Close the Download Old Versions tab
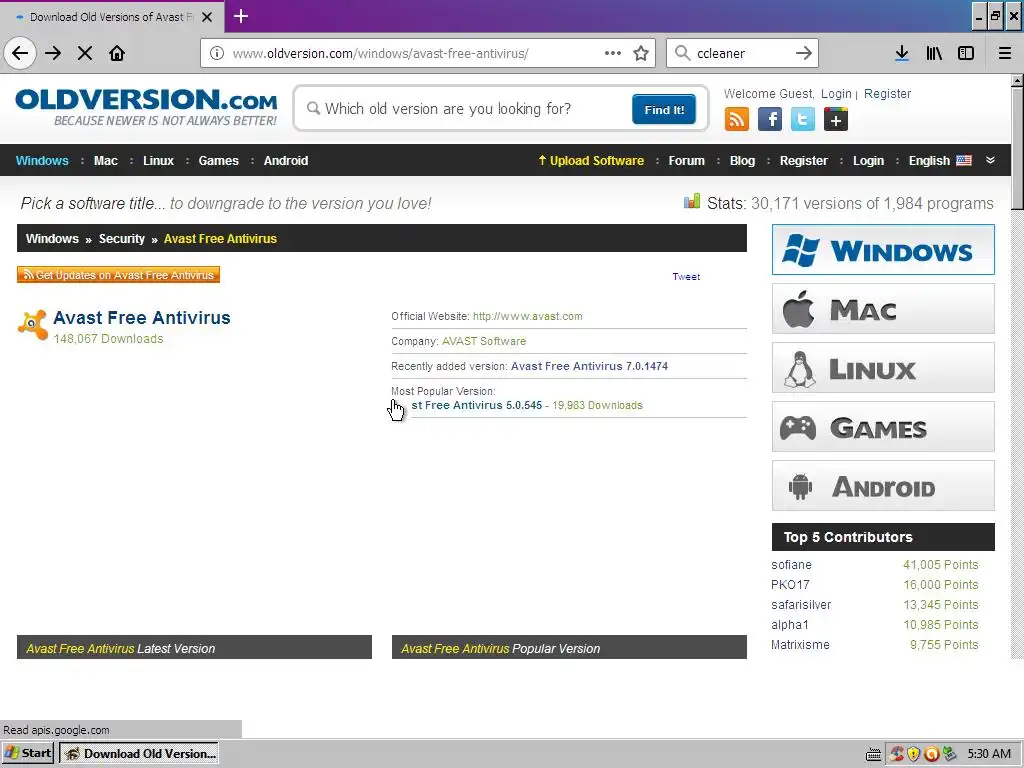 207,17
